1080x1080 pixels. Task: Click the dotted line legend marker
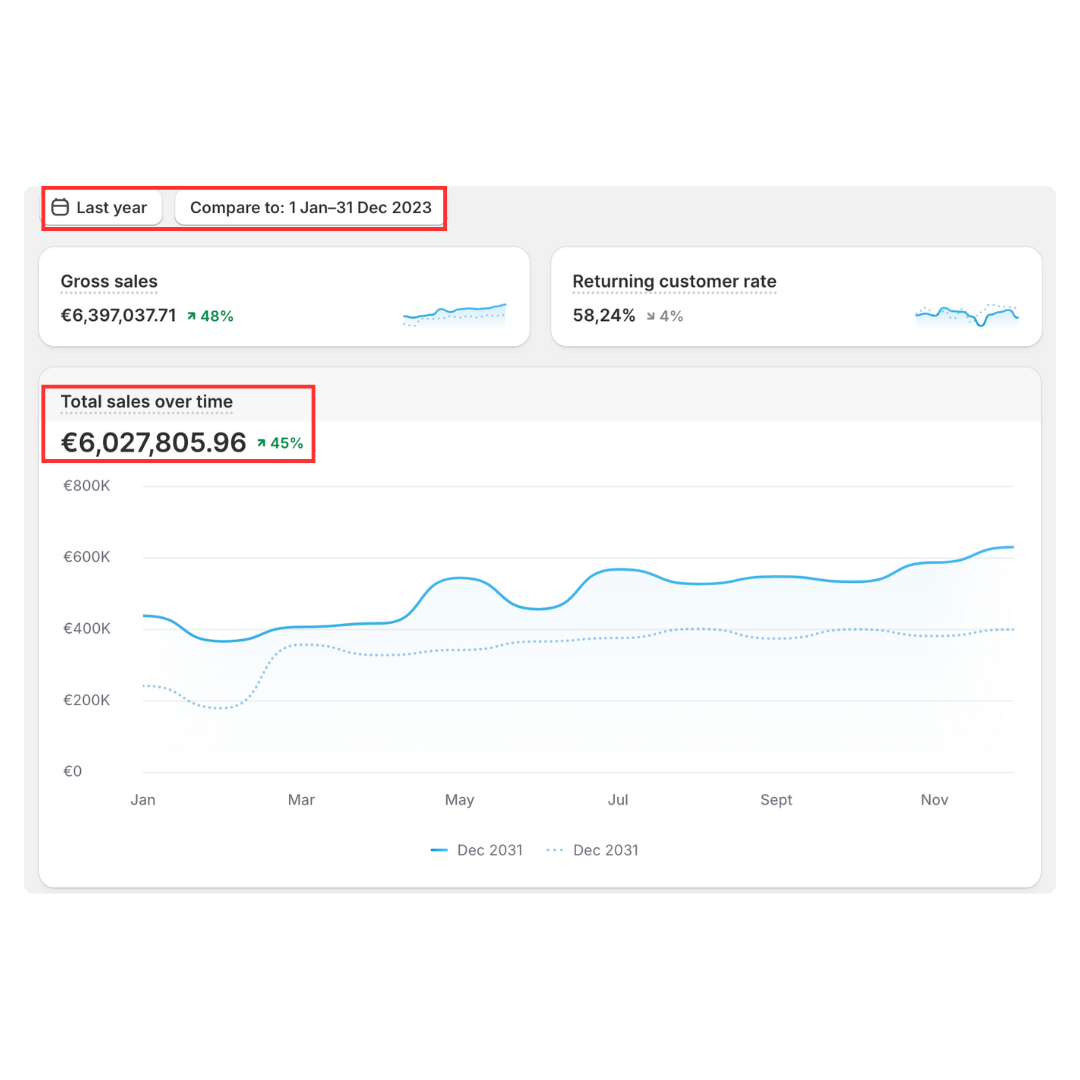(x=555, y=850)
